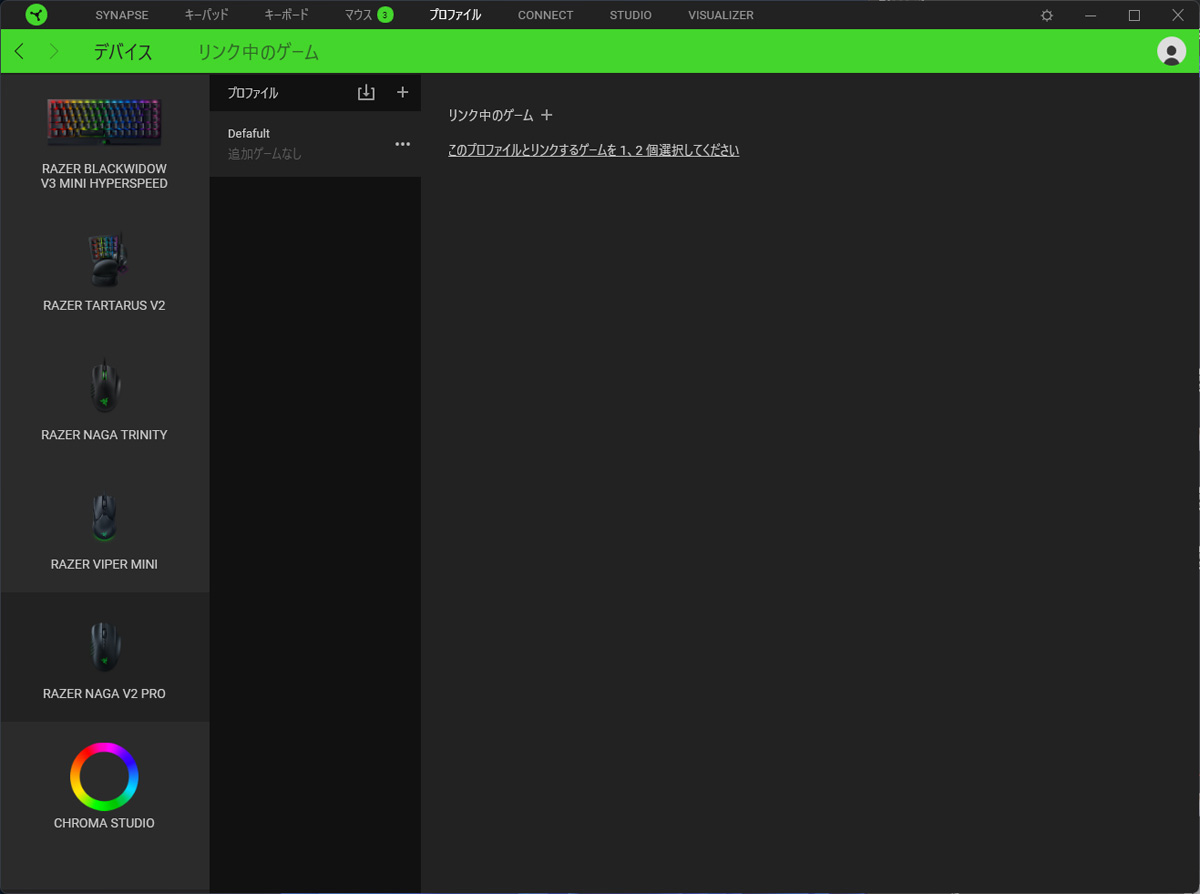Screen dimensions: 1200x894
Task: Click the plus icon beside リンク中のゲーム
Action: 546,115
